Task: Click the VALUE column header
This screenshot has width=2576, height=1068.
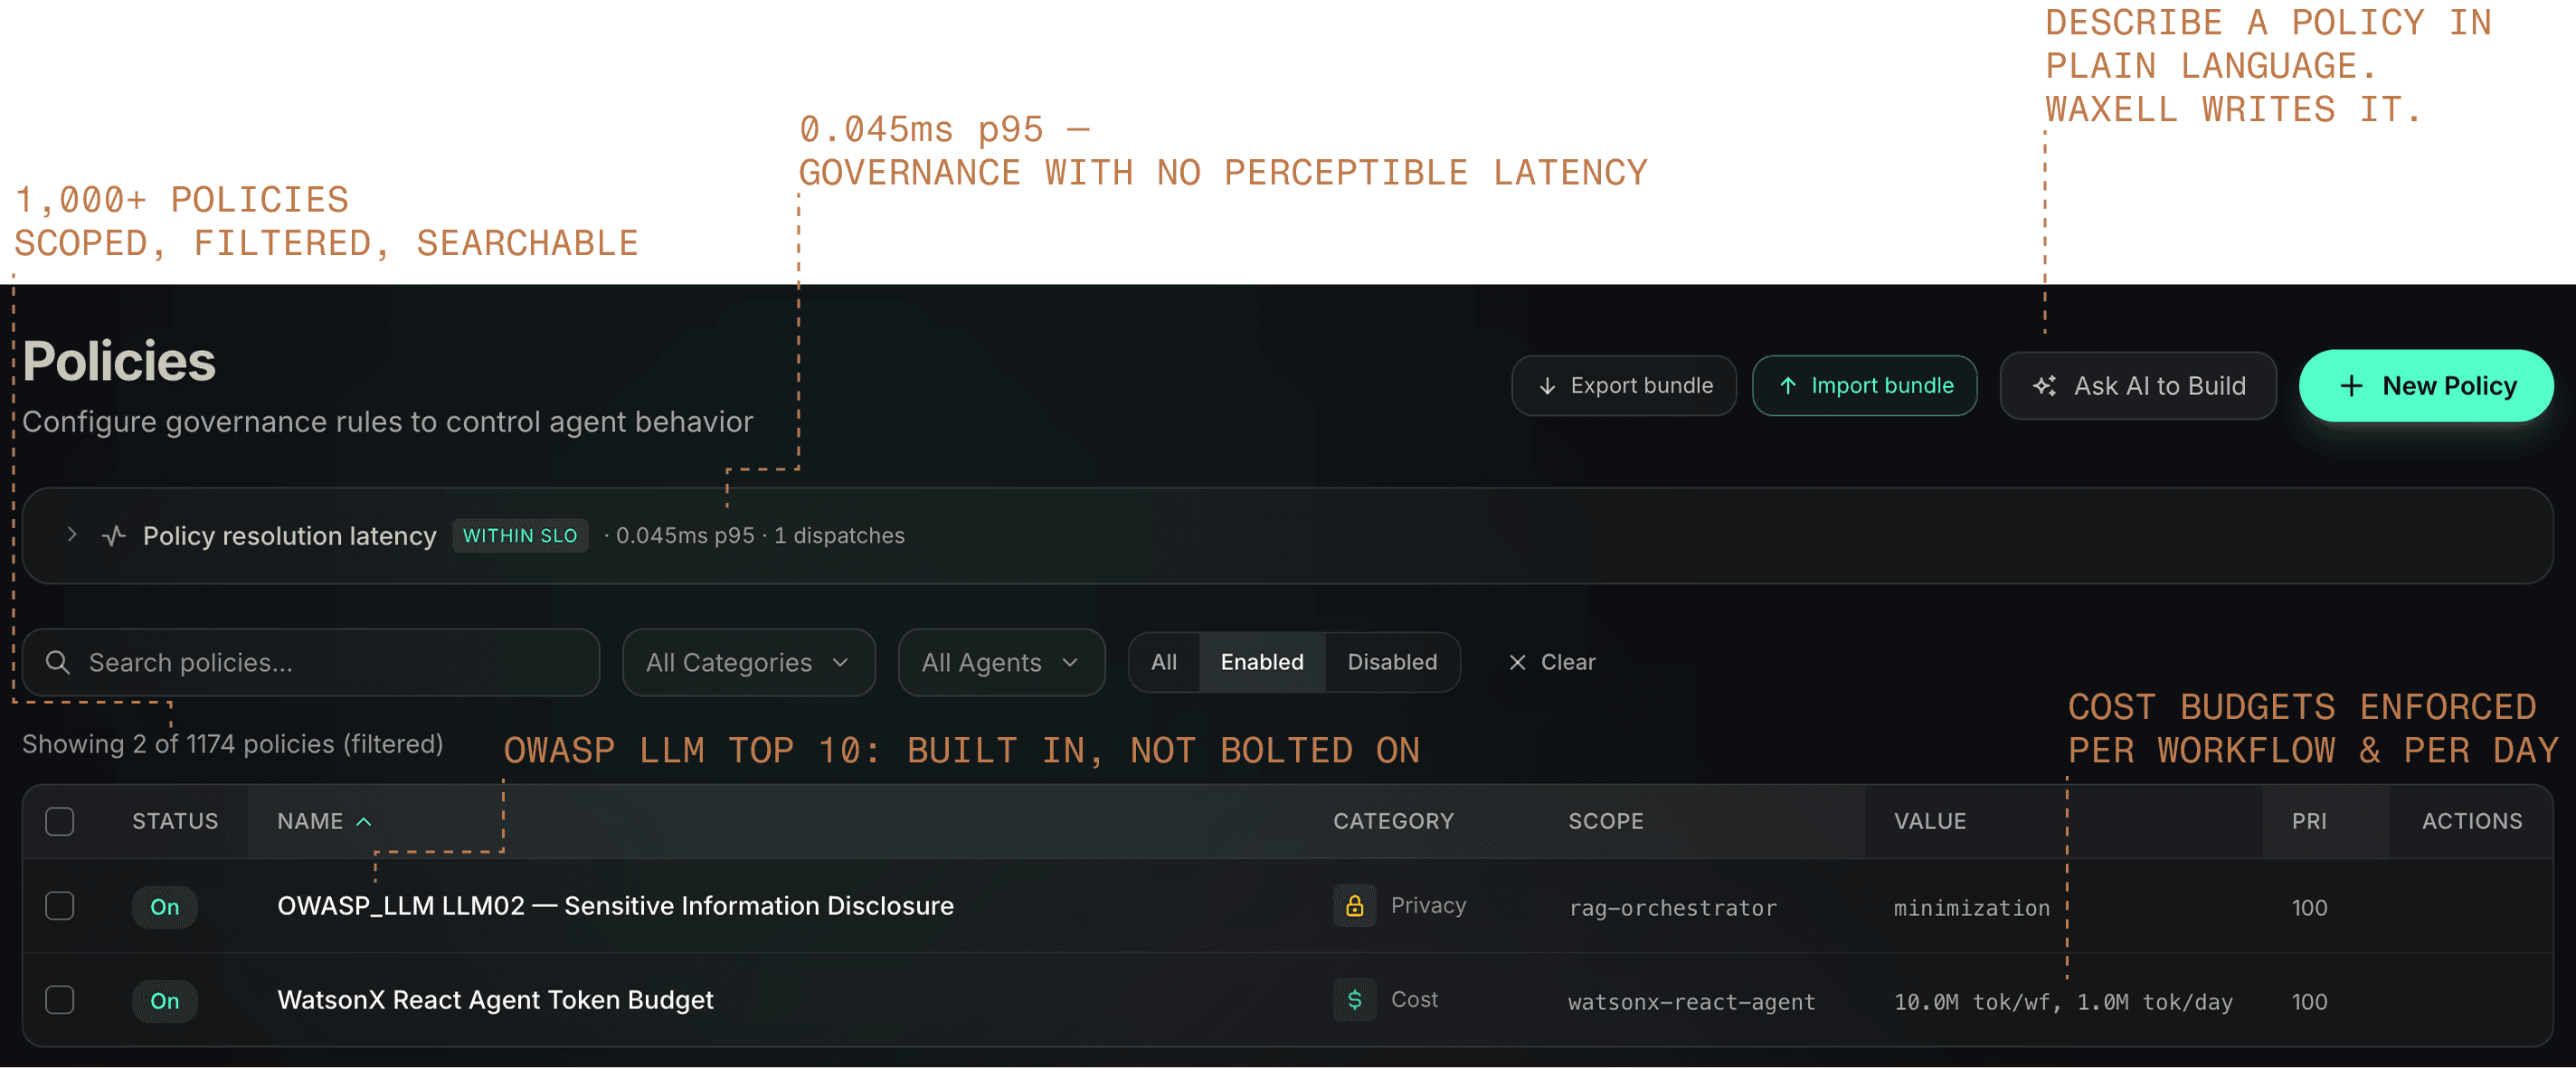Action: click(1930, 821)
